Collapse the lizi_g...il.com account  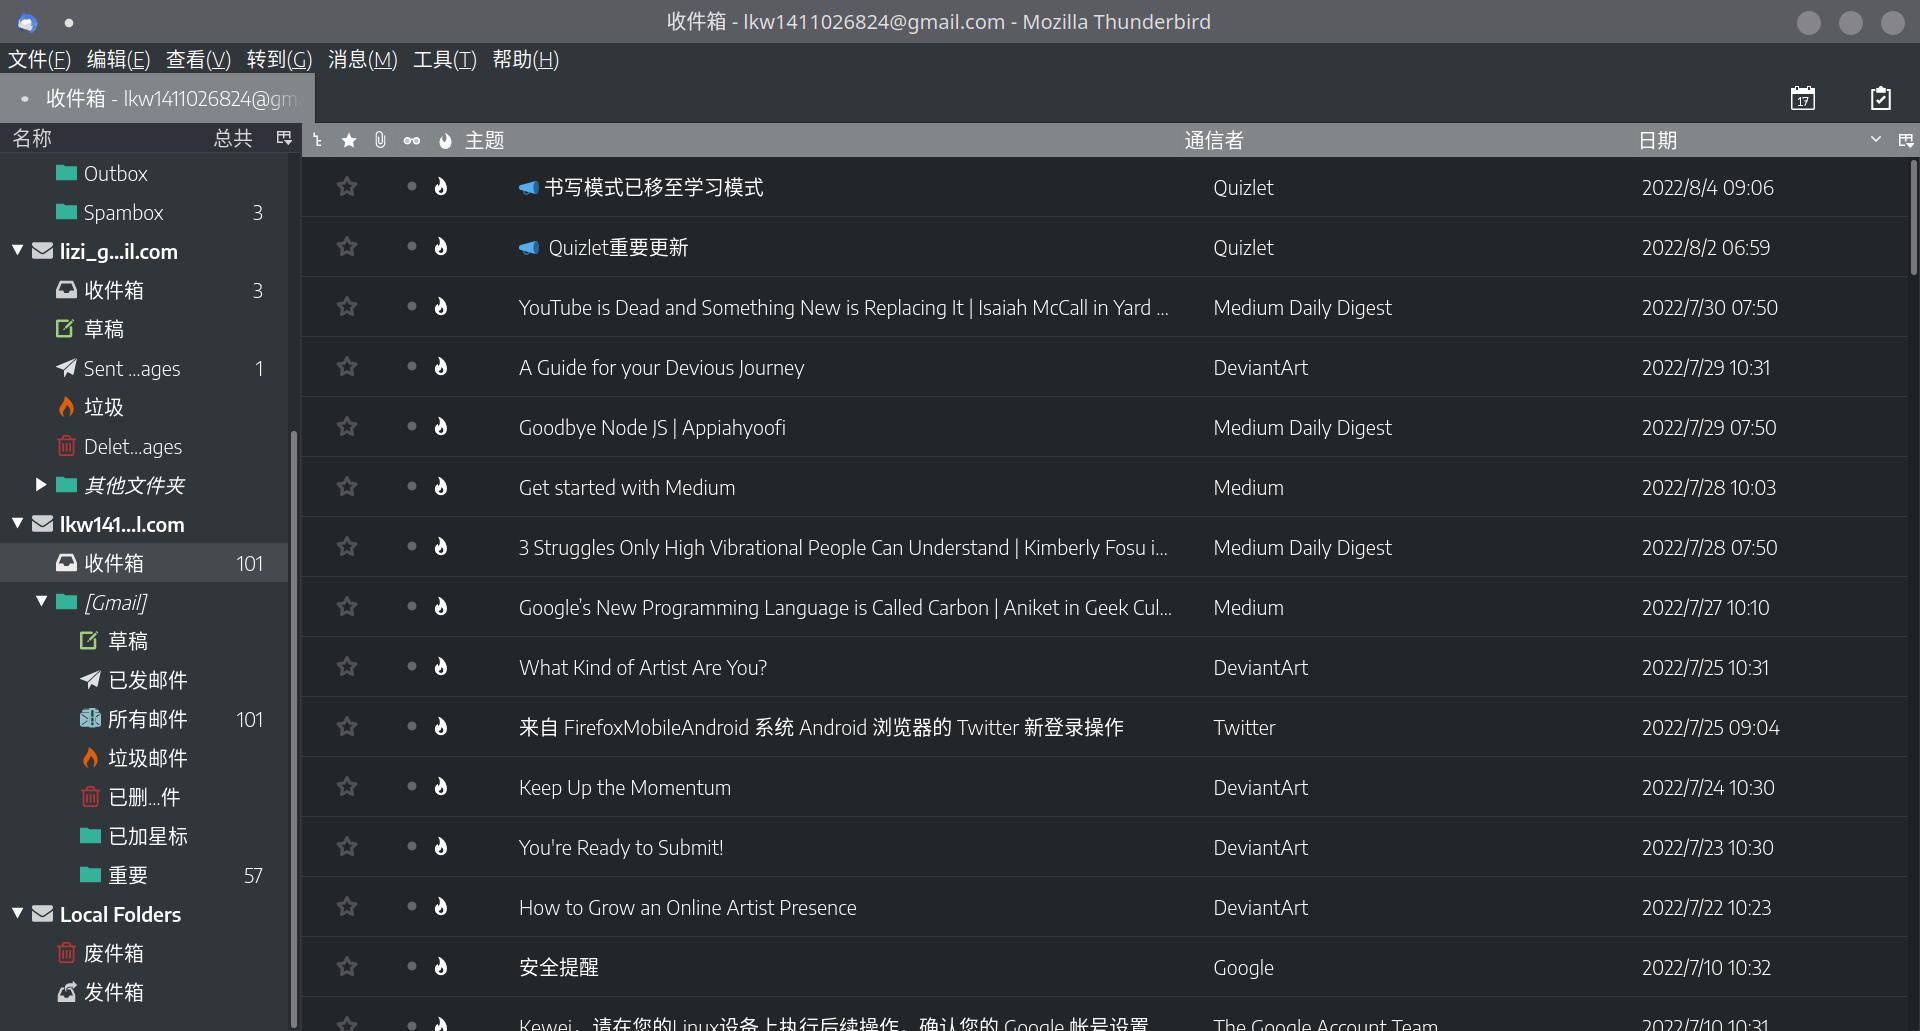pyautogui.click(x=17, y=250)
